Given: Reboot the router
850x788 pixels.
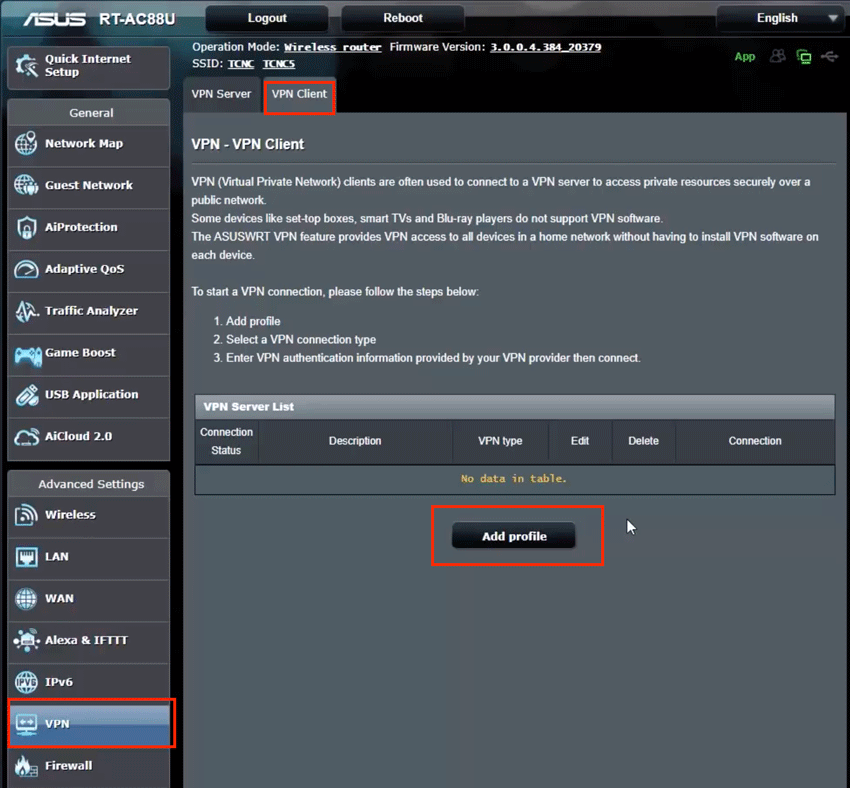Looking at the screenshot, I should [402, 17].
